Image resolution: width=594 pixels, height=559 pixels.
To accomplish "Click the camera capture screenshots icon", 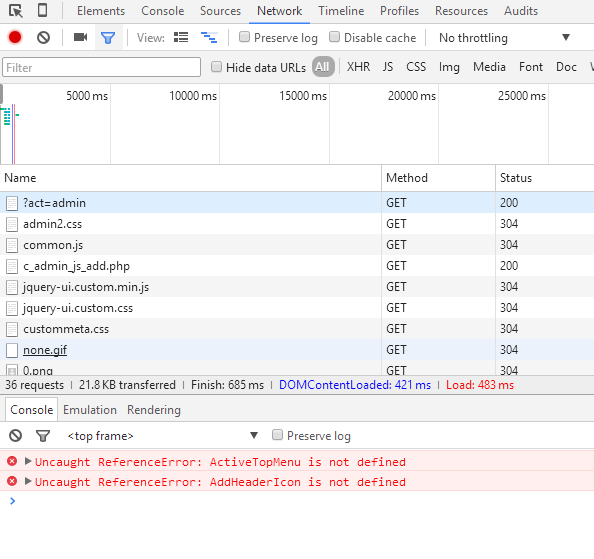I will [80, 37].
